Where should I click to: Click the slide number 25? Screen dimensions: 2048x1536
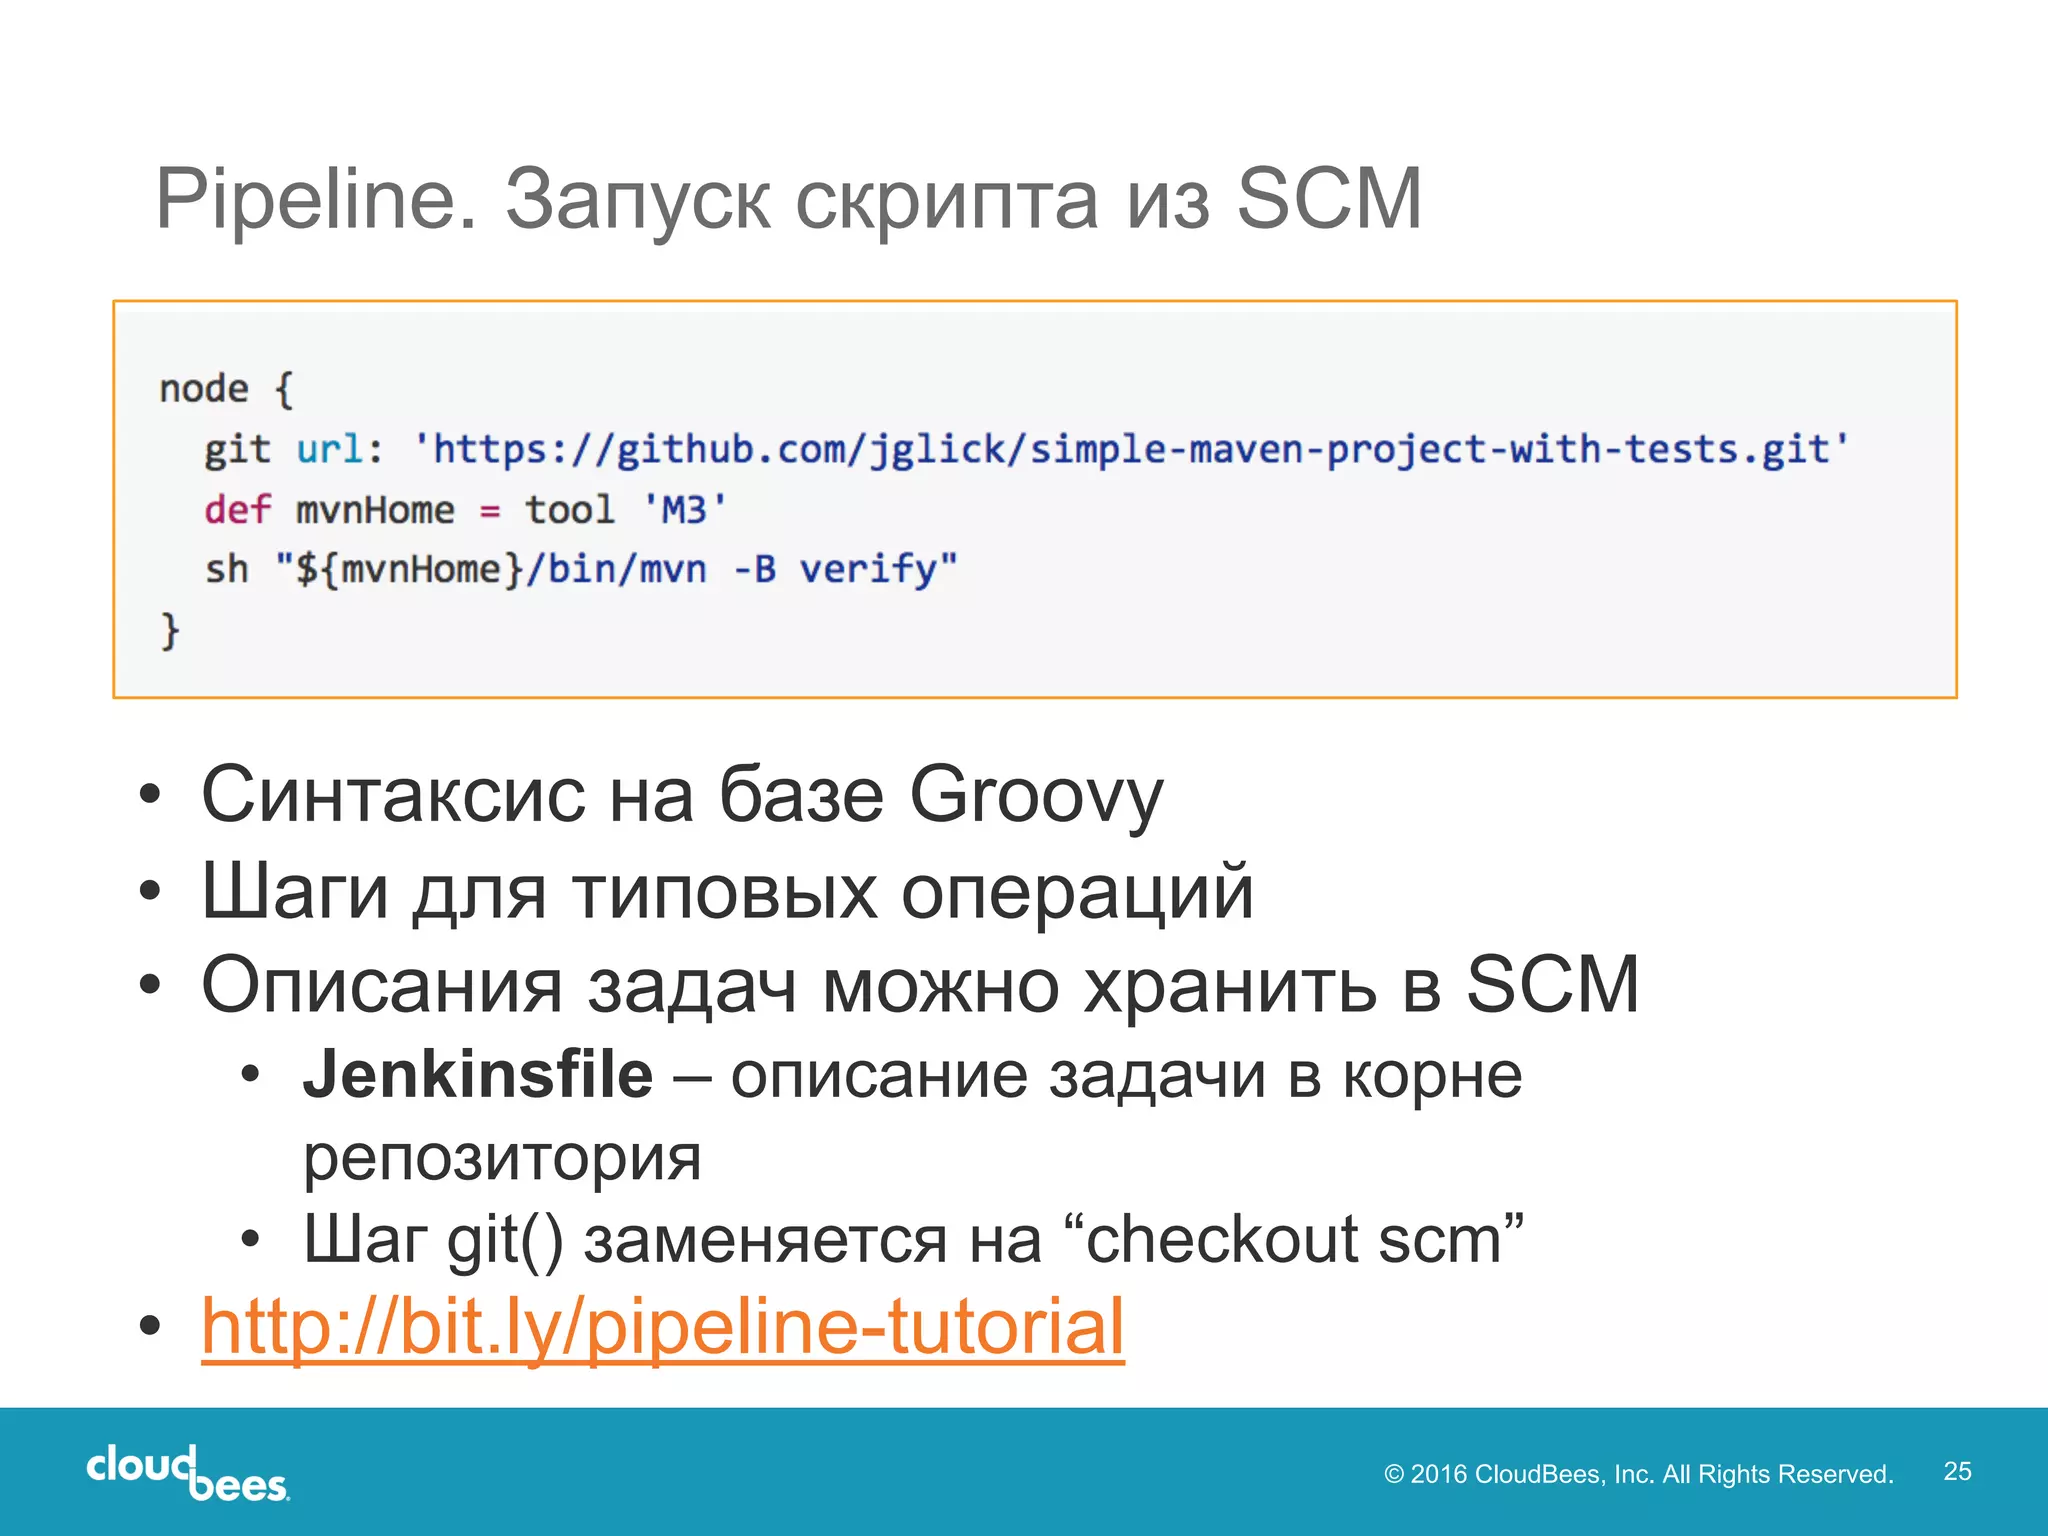click(1957, 1471)
